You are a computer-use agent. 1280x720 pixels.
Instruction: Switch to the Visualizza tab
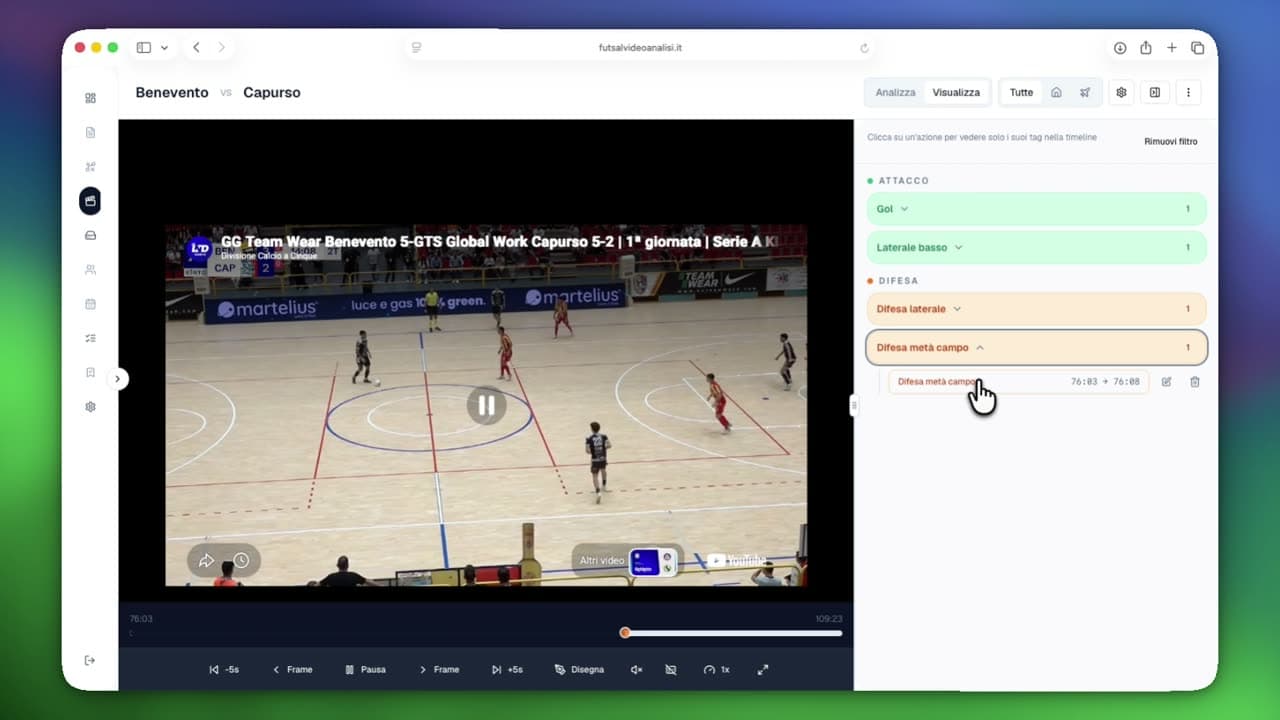[x=956, y=92]
